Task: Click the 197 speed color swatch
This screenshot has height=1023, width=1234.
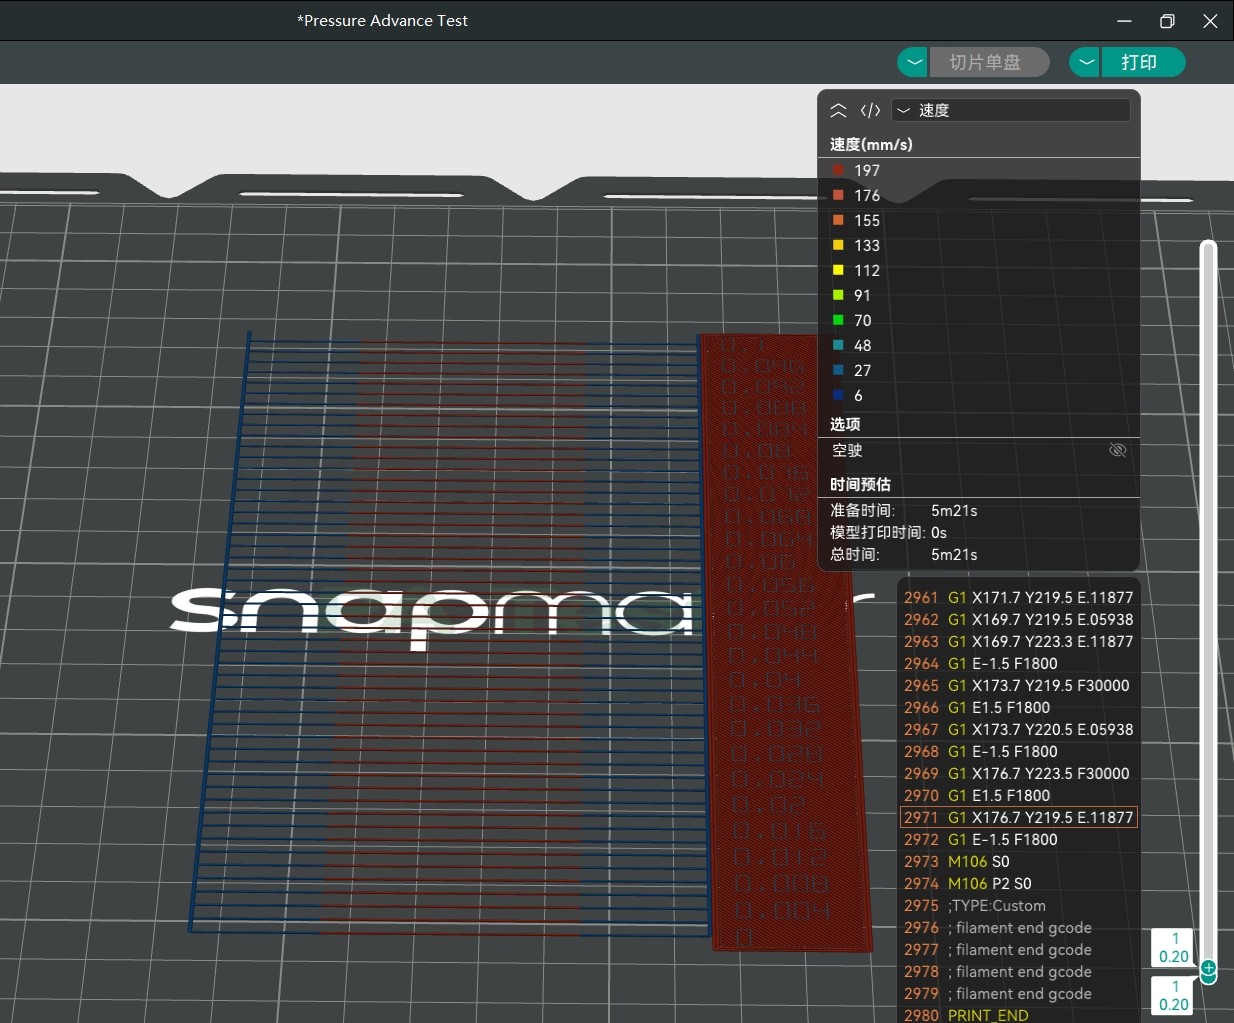Action: click(838, 170)
